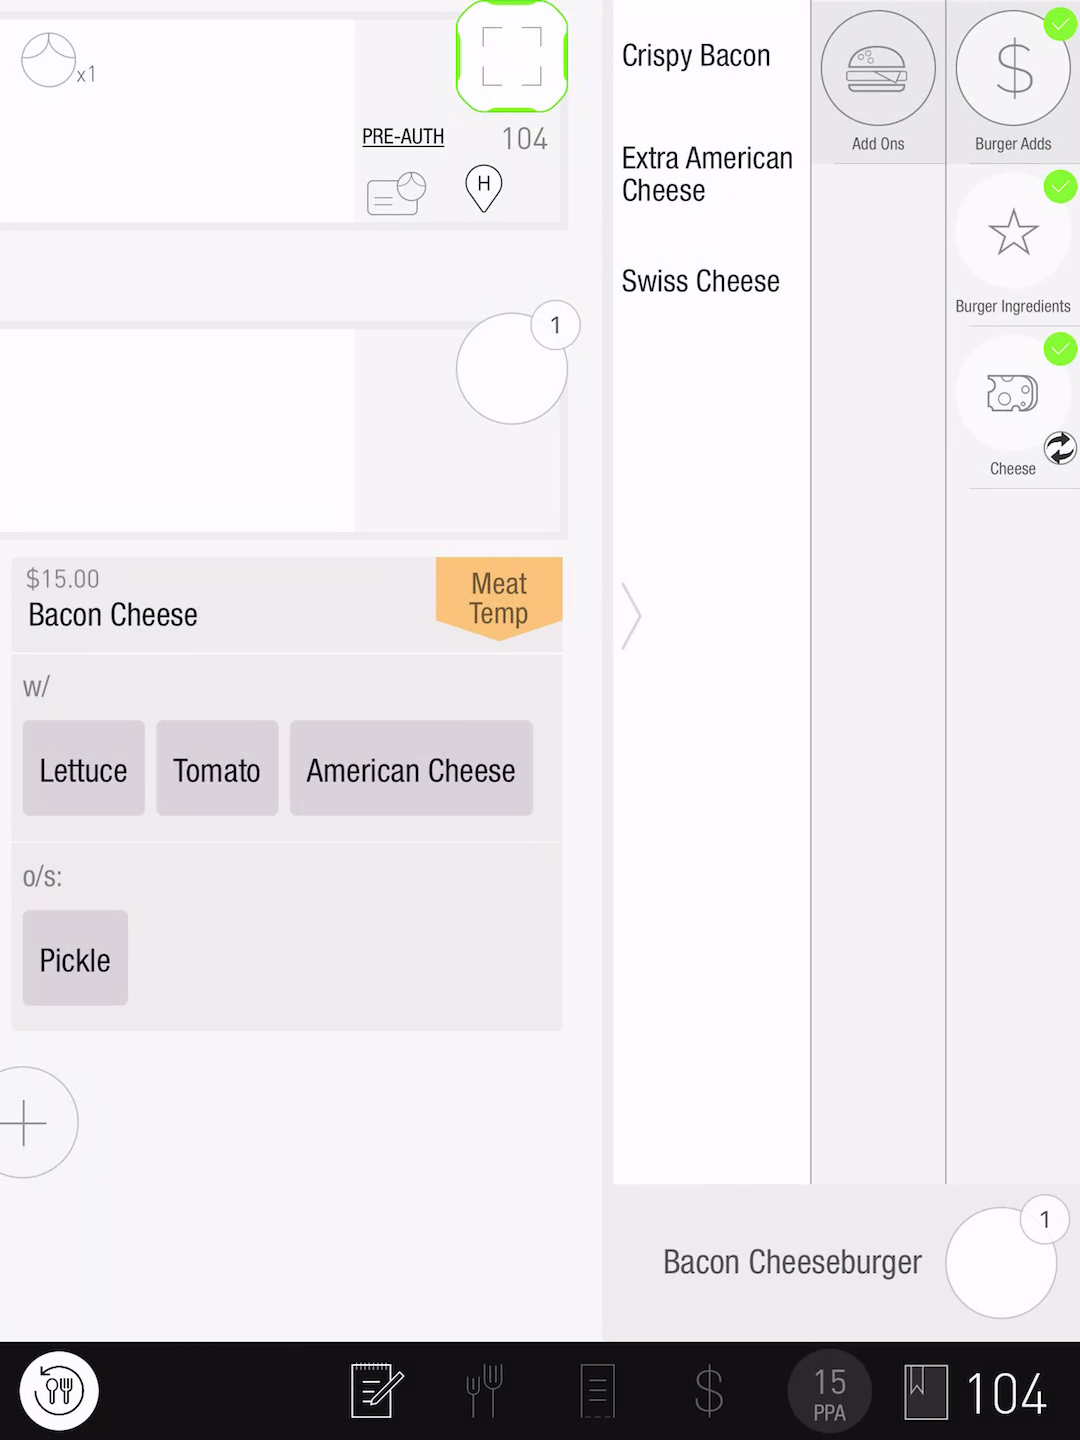Toggle the Lettuce ingredient chip
The height and width of the screenshot is (1440, 1080).
[x=84, y=769]
